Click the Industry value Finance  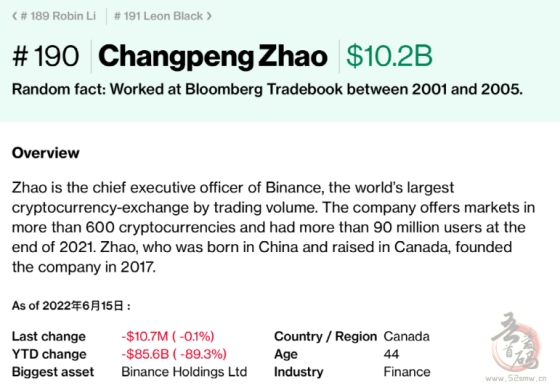coord(407,372)
